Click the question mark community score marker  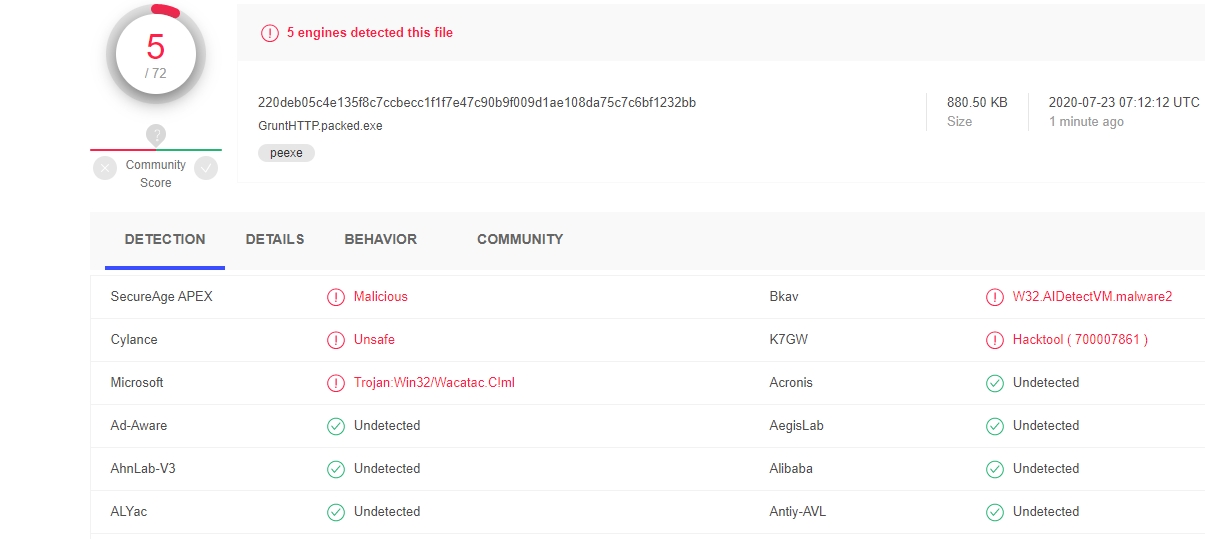click(155, 135)
